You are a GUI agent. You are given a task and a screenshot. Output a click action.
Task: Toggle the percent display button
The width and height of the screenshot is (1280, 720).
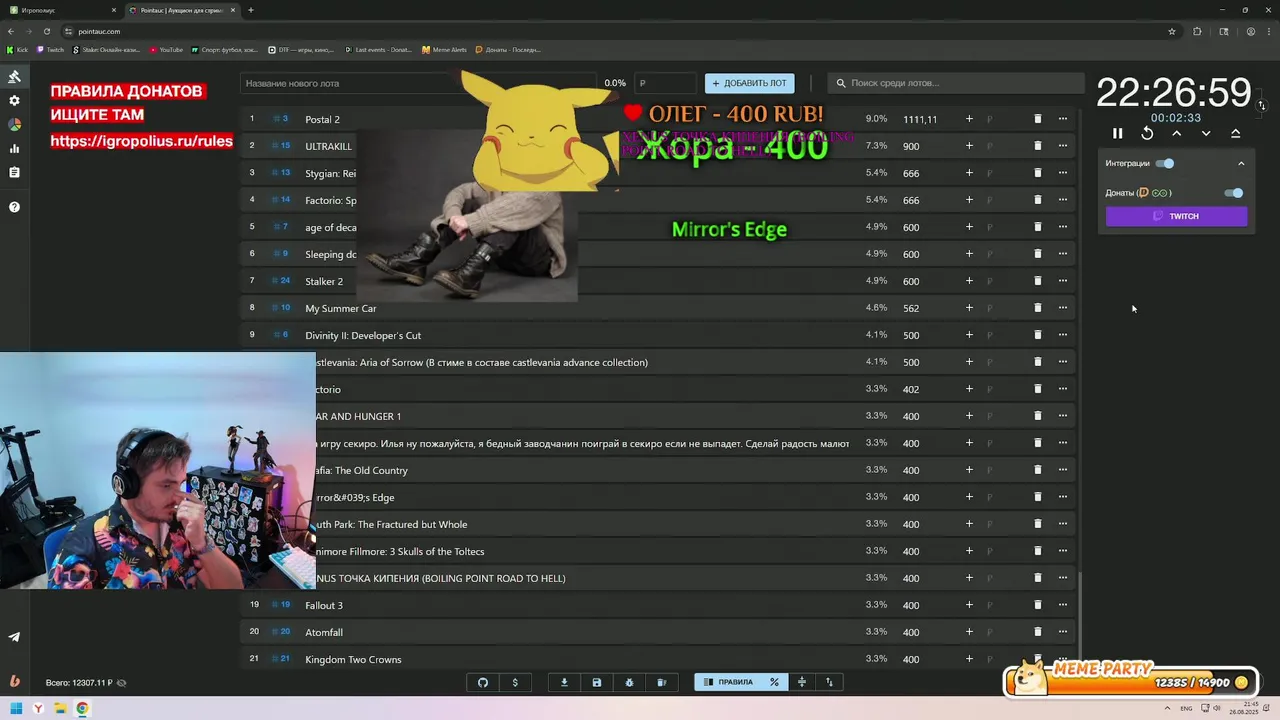pos(774,682)
